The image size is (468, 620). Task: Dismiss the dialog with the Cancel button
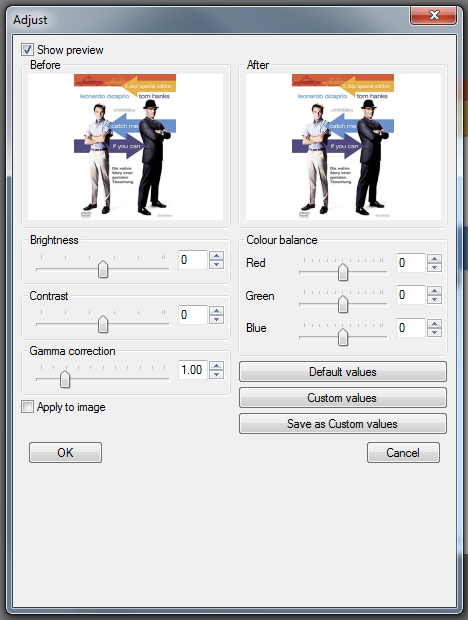click(x=403, y=452)
